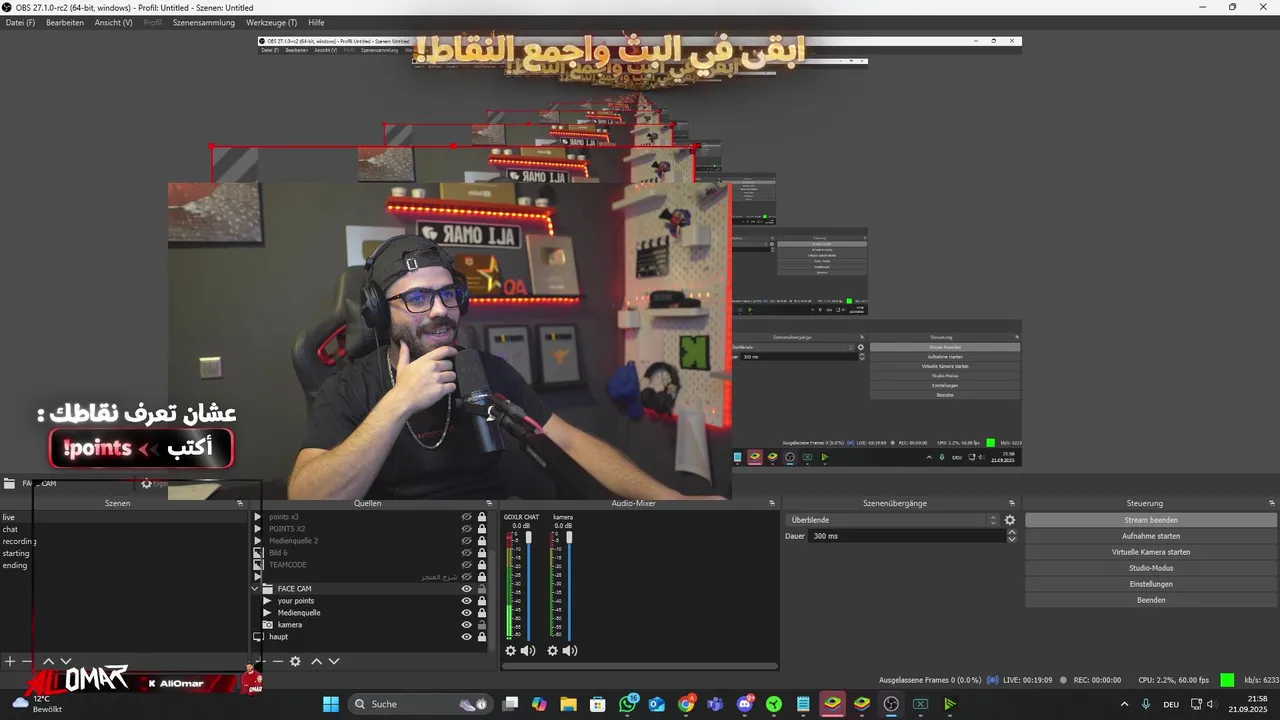Undock the Szenenübergänge panel via float icon
This screenshot has height=720, width=1280.
coord(1012,503)
